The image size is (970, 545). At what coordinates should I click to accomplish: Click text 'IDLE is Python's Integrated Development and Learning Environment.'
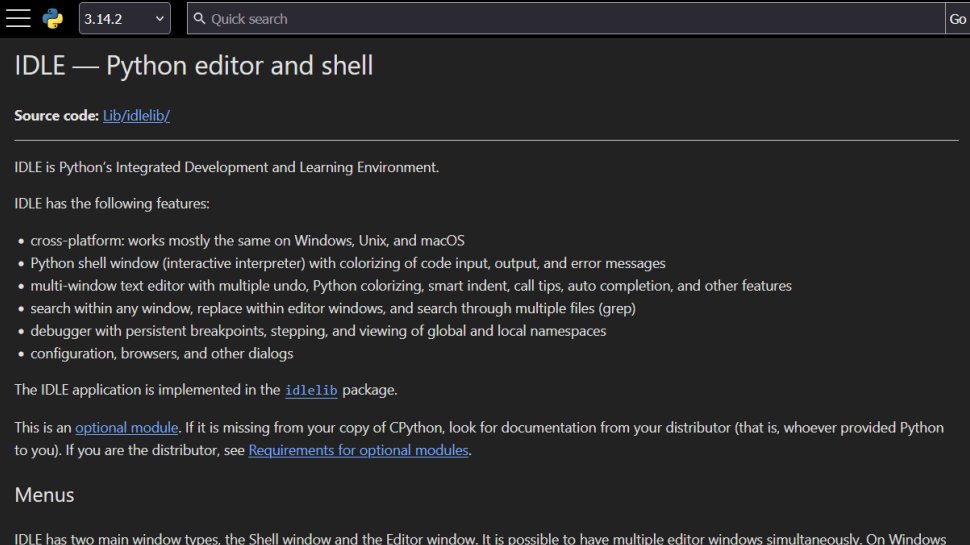coord(226,167)
